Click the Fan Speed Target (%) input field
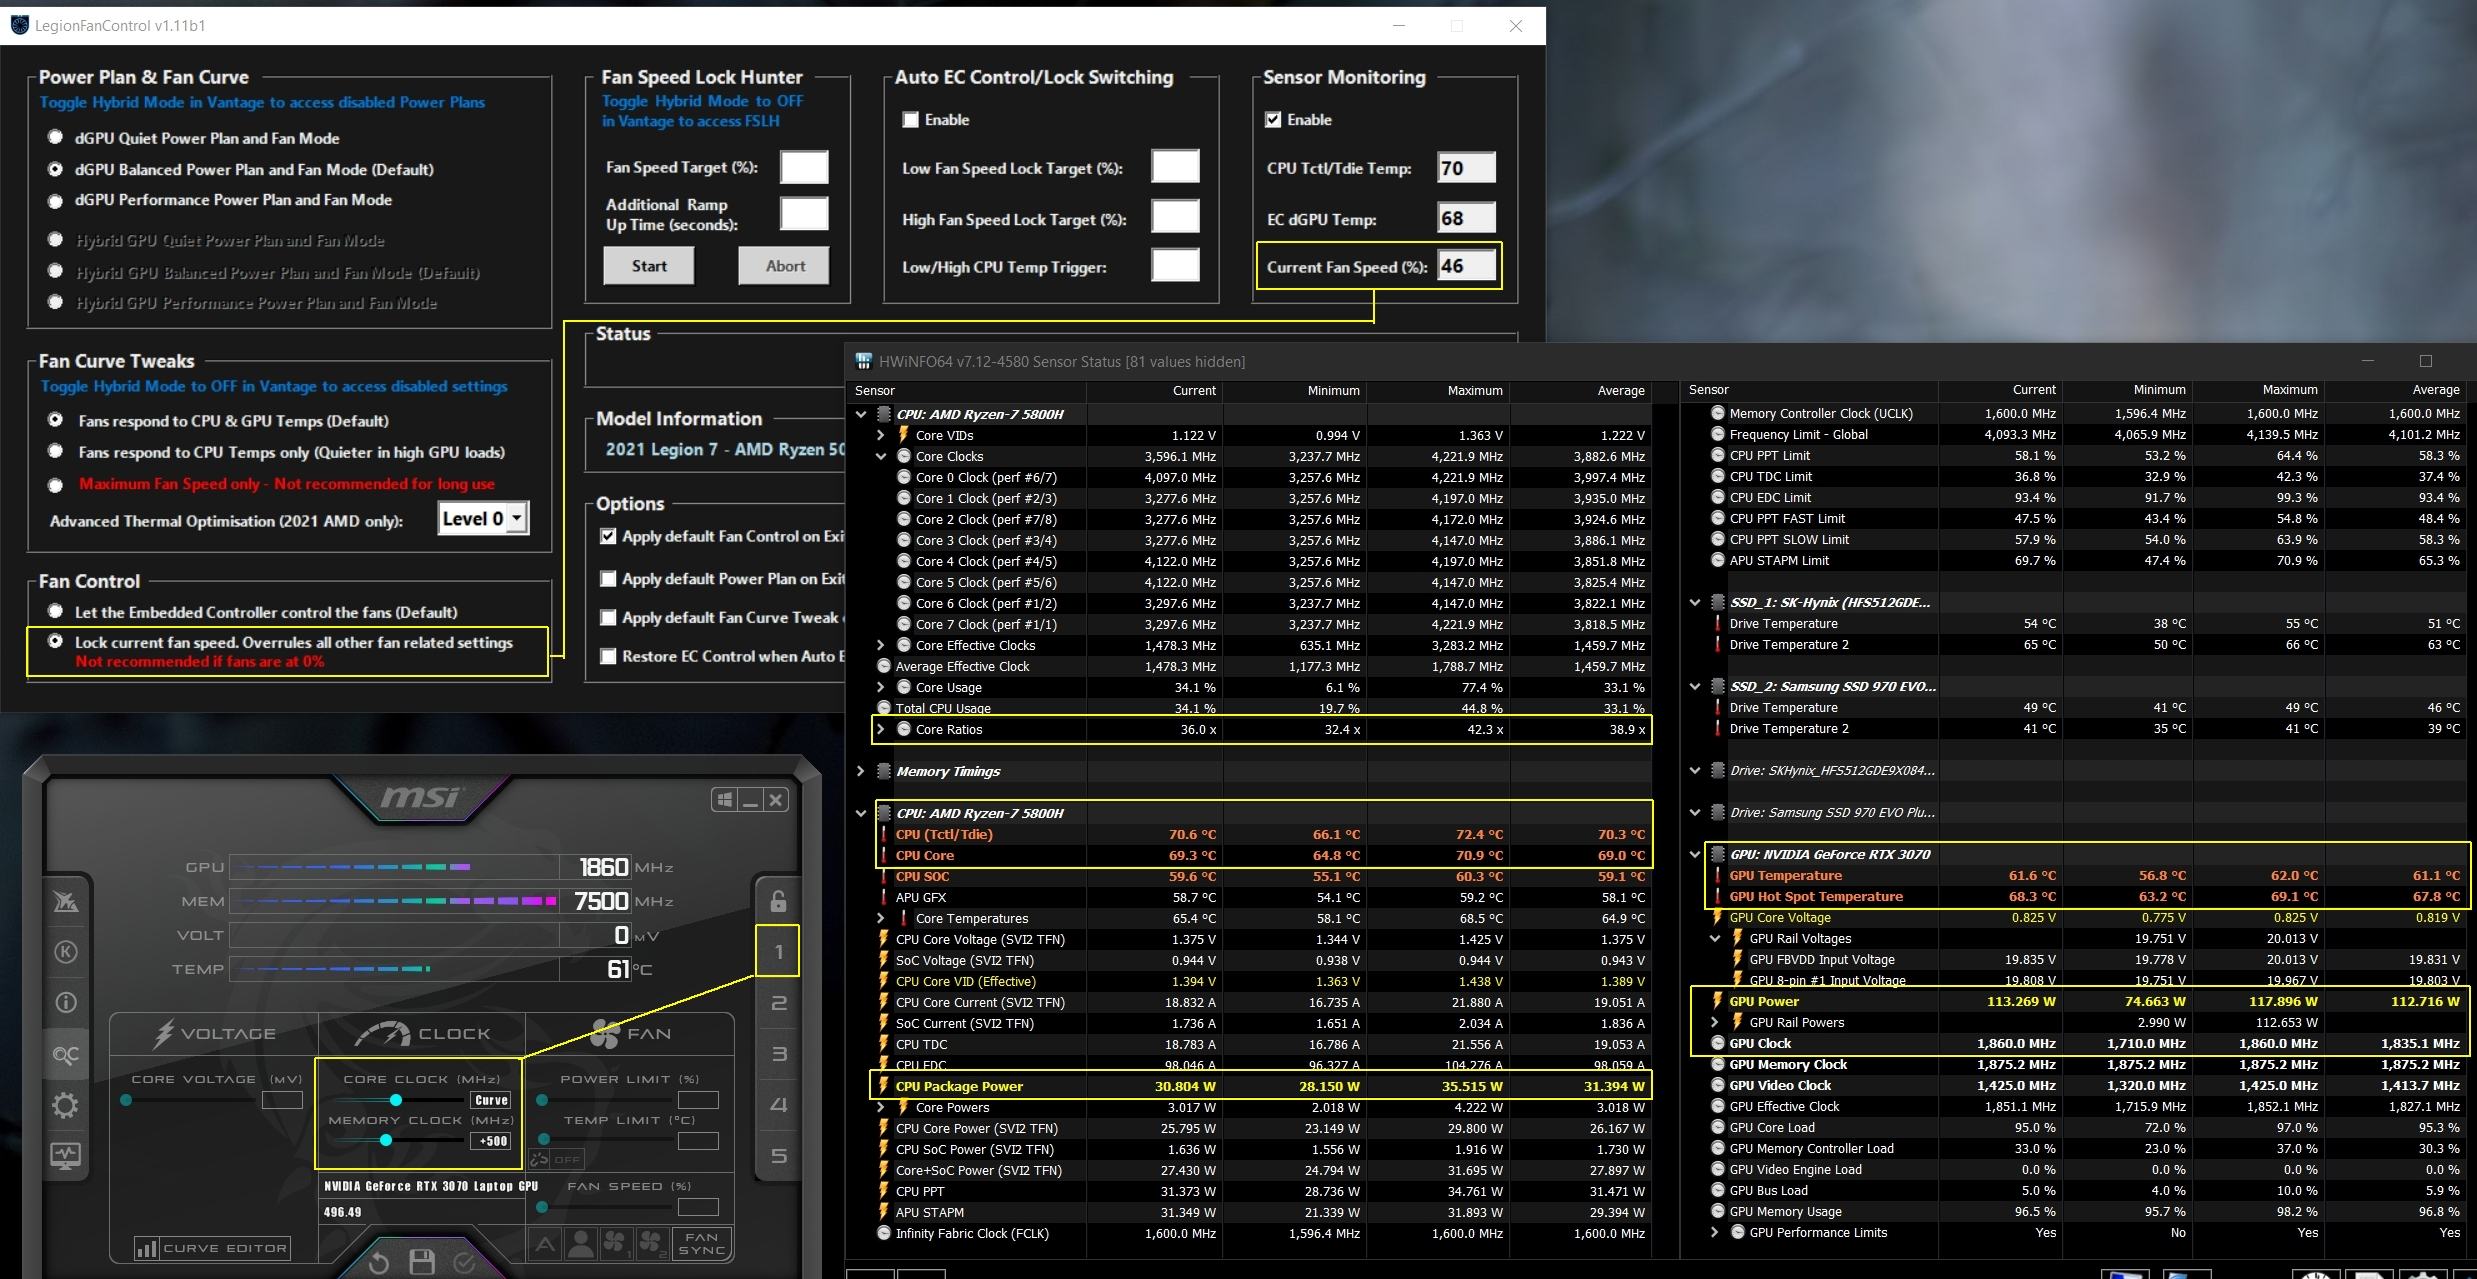 [x=804, y=167]
